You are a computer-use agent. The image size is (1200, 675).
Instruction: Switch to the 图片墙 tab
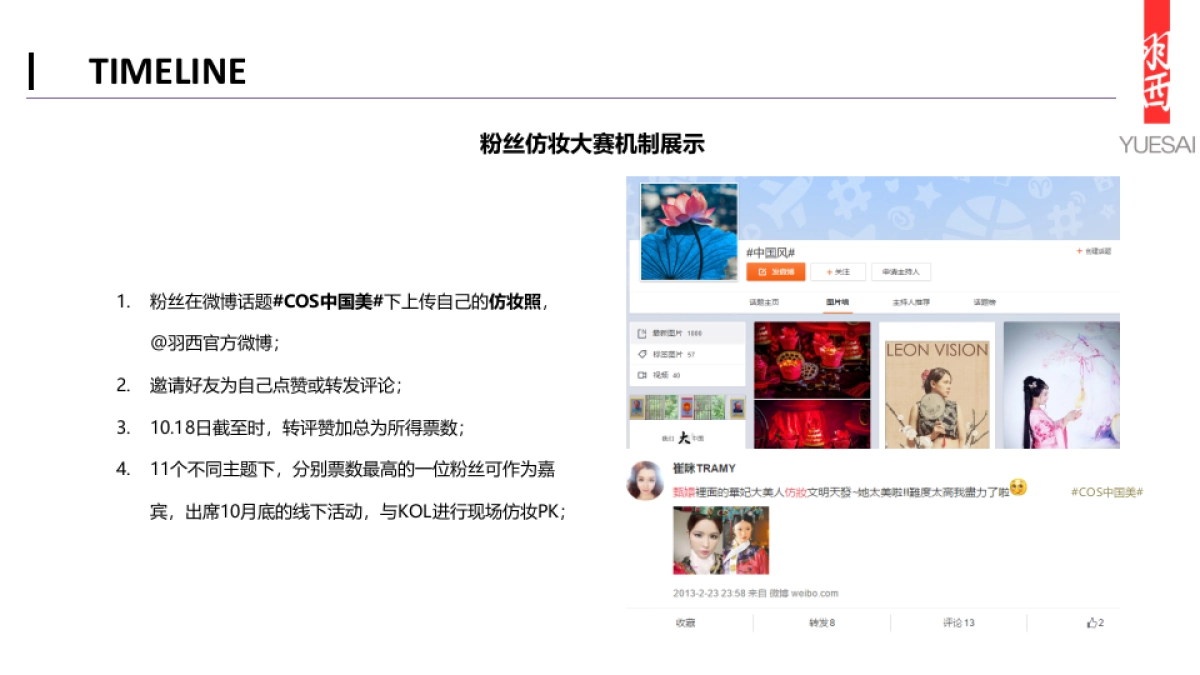pyautogui.click(x=836, y=302)
